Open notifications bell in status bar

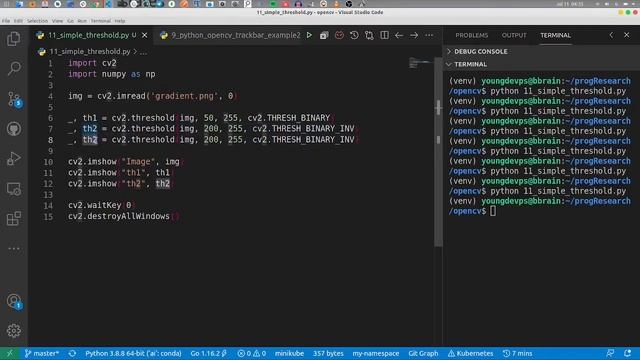click(x=627, y=353)
